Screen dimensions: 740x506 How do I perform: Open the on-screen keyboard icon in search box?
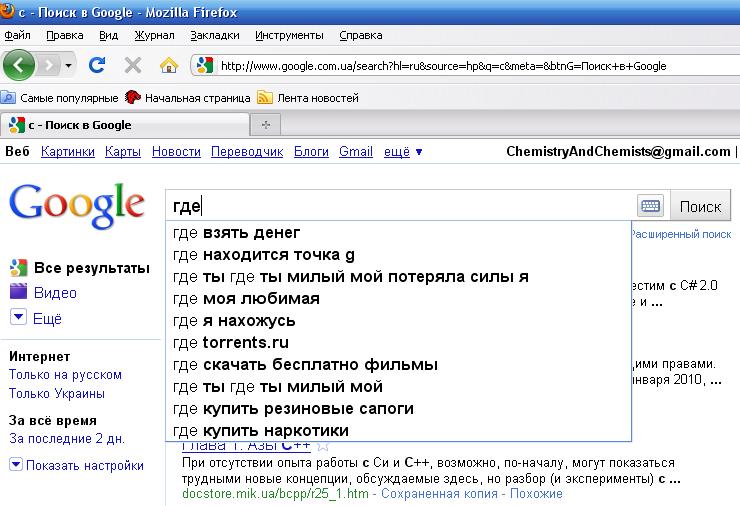pyautogui.click(x=650, y=206)
